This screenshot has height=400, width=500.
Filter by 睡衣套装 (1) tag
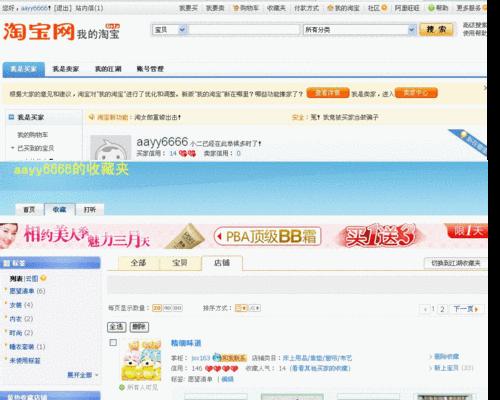pyautogui.click(x=27, y=347)
